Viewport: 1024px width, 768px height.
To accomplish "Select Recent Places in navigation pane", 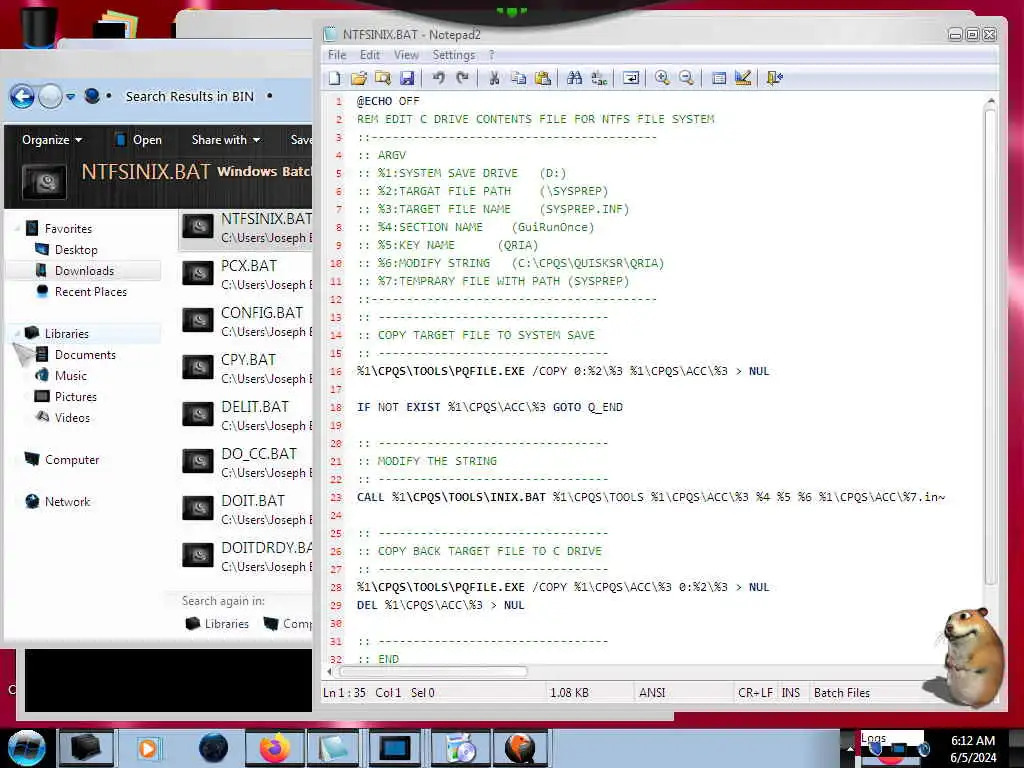I will [x=91, y=291].
